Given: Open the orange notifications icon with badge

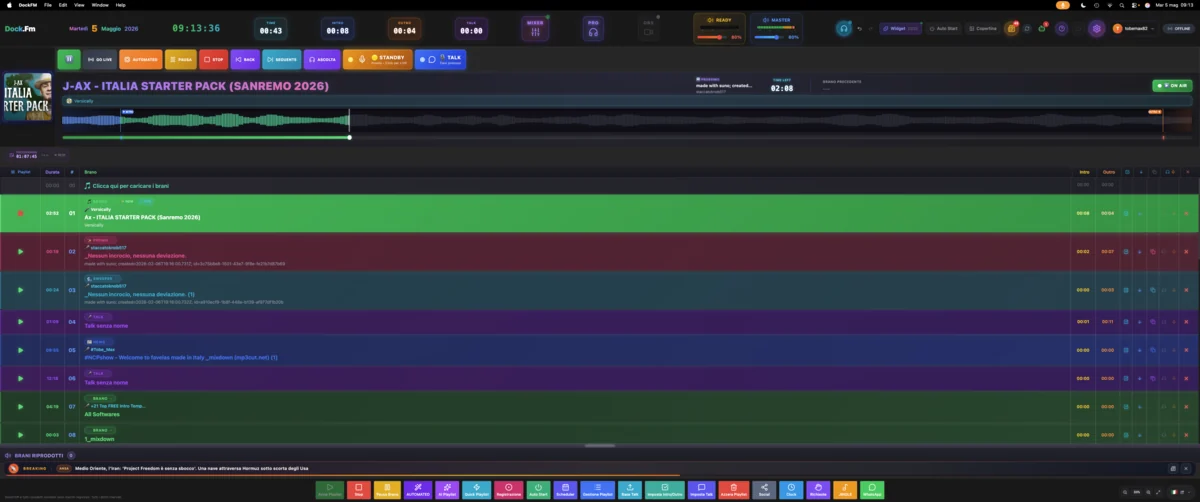Looking at the screenshot, I should [1011, 28].
